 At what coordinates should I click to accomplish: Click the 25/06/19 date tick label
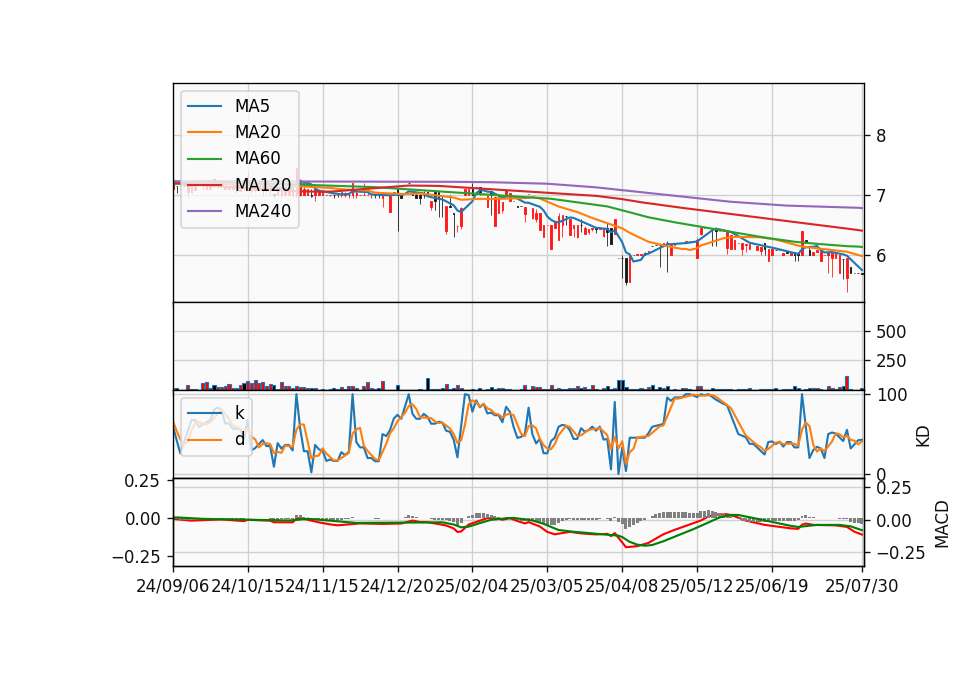(771, 586)
